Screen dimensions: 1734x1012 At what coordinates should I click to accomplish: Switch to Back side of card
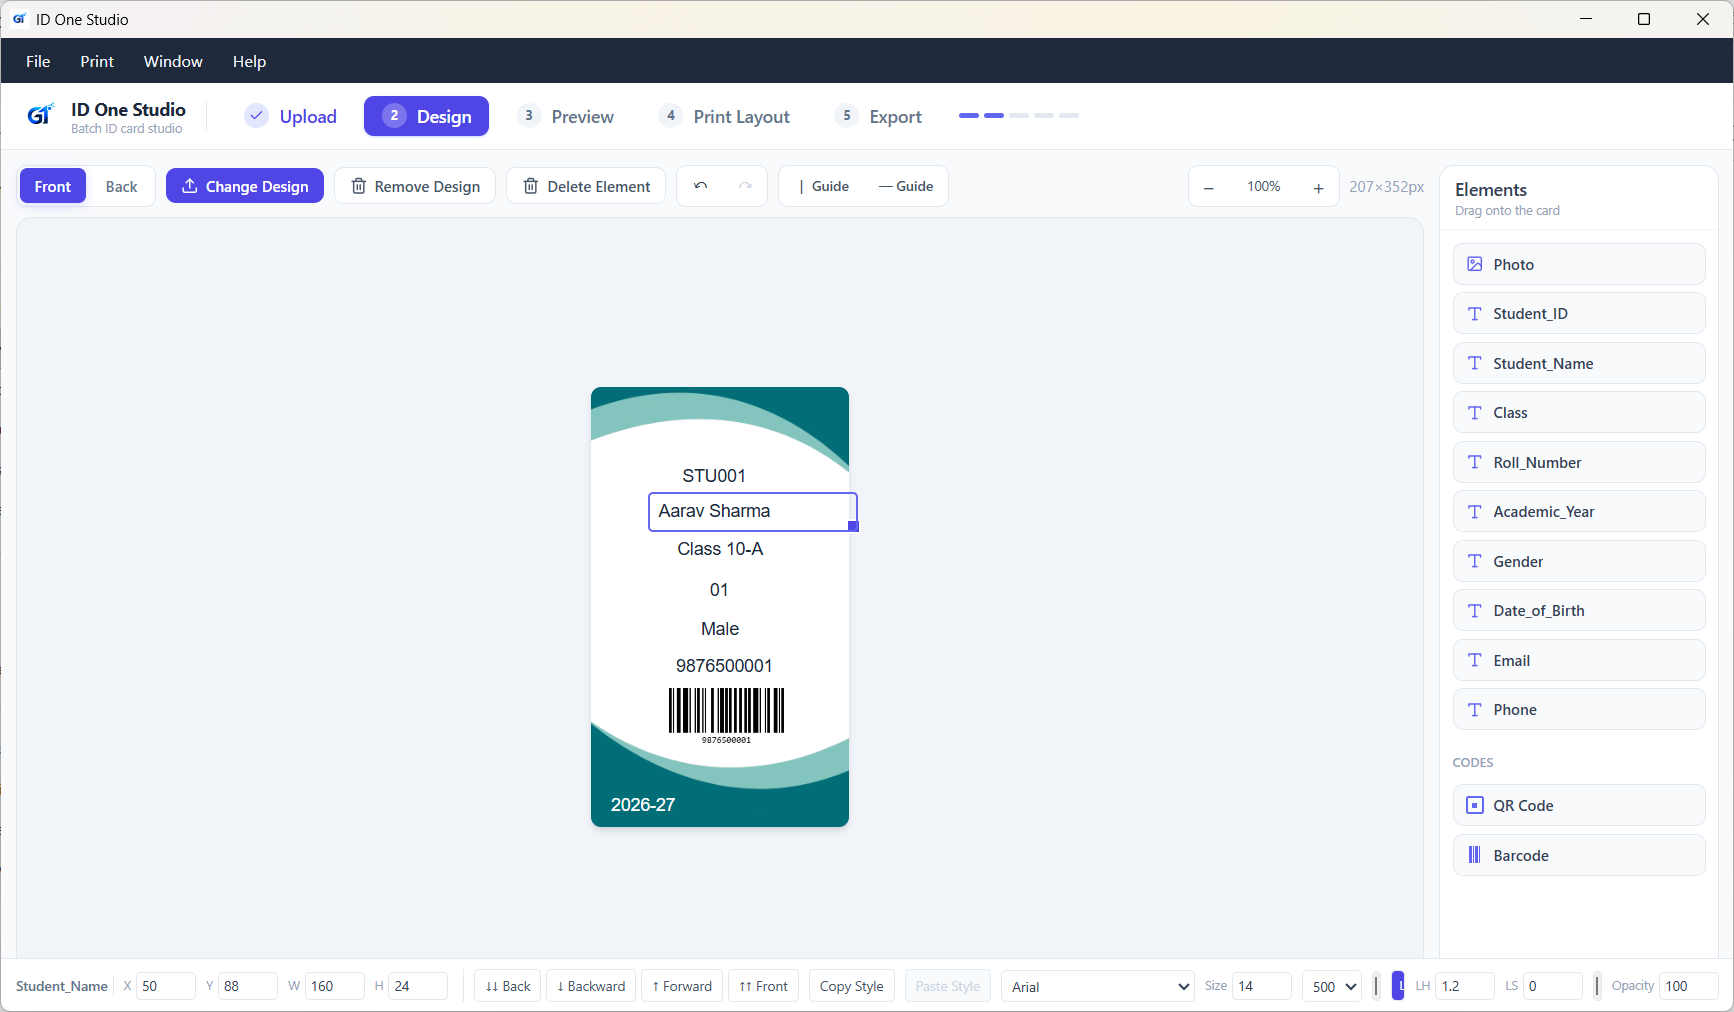pos(121,186)
